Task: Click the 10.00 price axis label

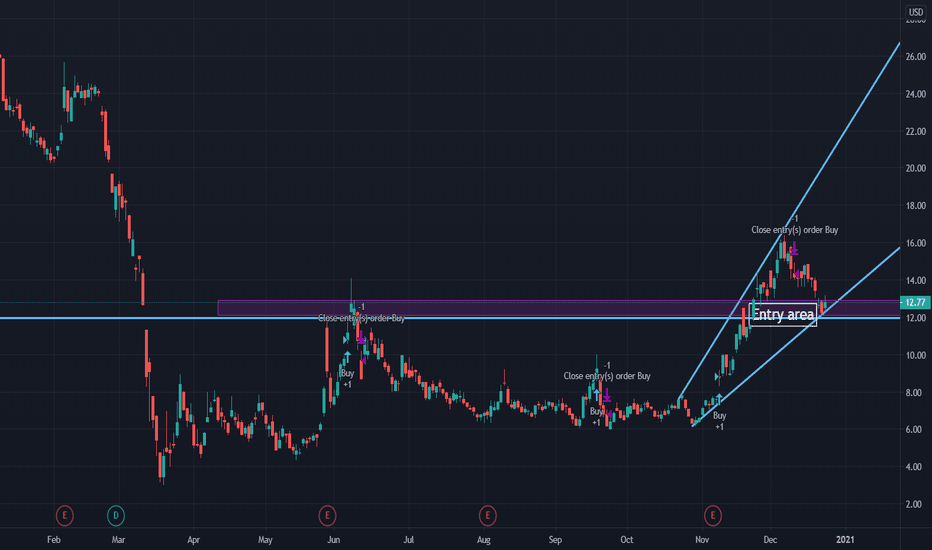Action: tap(916, 356)
